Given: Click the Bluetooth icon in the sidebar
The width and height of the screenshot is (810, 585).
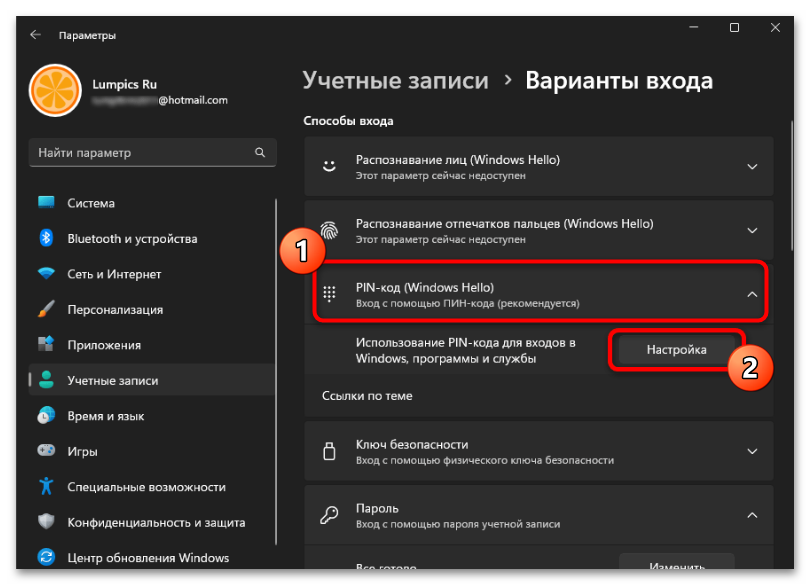Looking at the screenshot, I should [x=46, y=238].
